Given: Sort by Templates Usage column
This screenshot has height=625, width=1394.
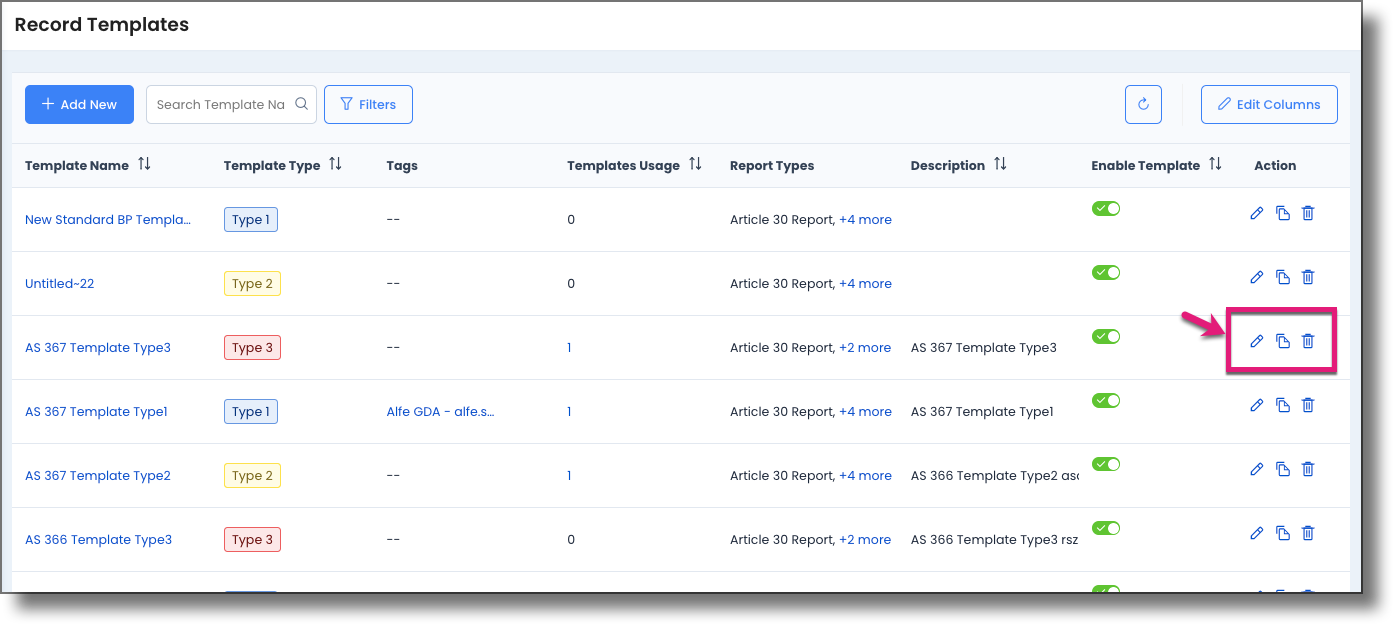Looking at the screenshot, I should (x=696, y=164).
